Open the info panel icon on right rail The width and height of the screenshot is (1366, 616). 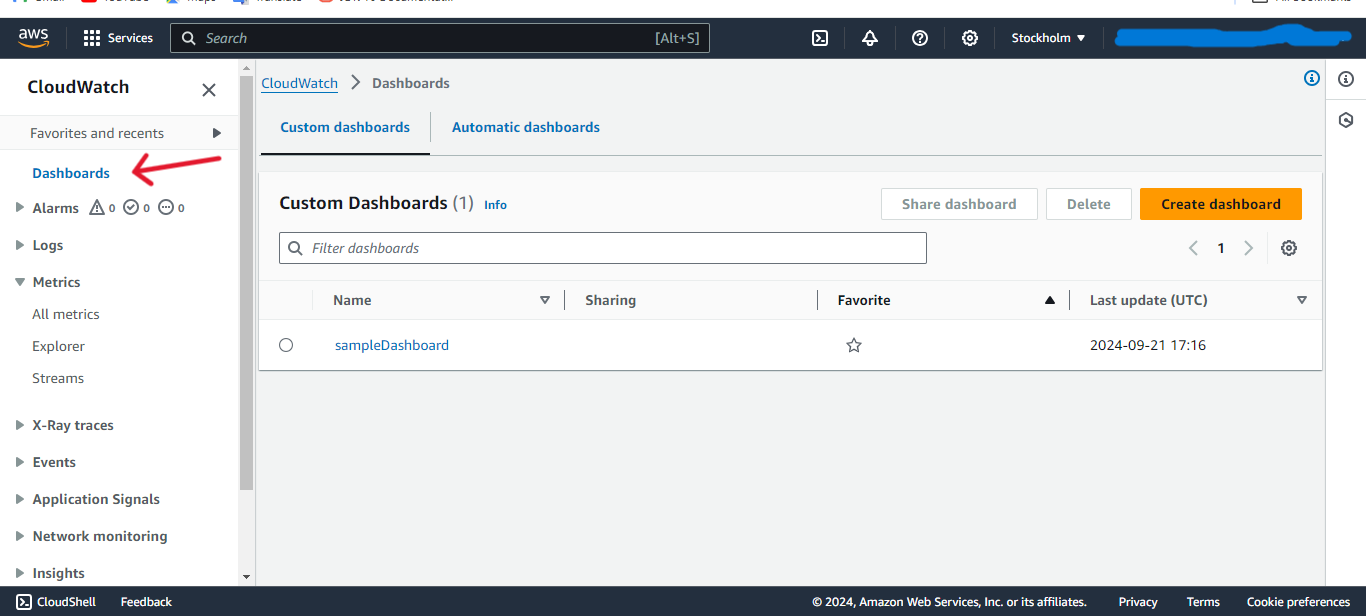coord(1346,79)
